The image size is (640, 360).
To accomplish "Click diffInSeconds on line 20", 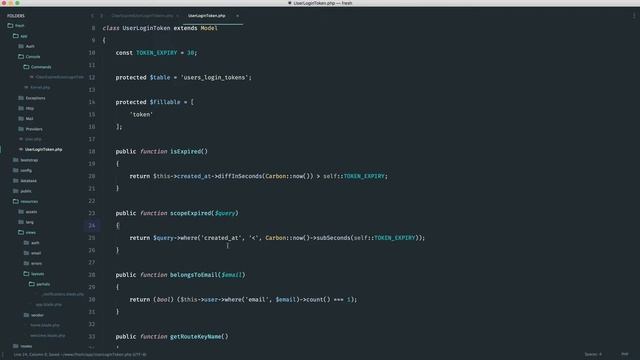I will pos(239,176).
